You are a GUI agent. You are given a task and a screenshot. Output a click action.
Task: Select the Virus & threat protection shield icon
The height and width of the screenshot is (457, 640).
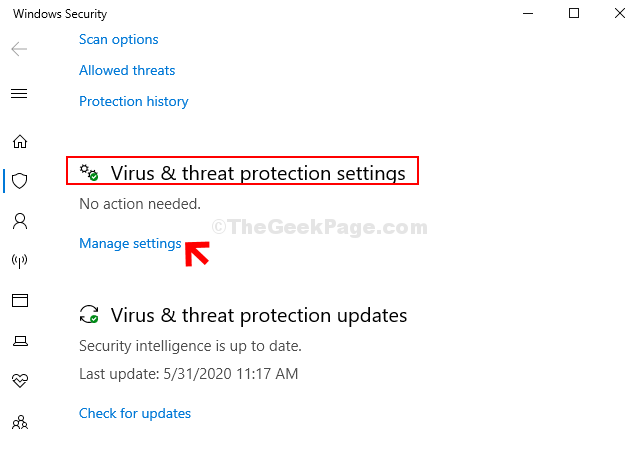coord(20,181)
